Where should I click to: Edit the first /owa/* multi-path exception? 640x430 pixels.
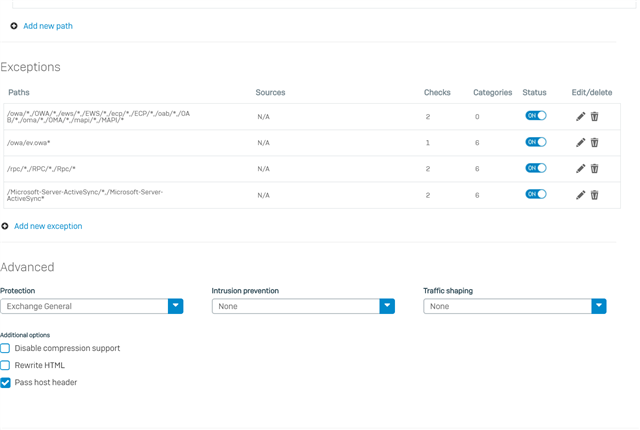pos(580,117)
